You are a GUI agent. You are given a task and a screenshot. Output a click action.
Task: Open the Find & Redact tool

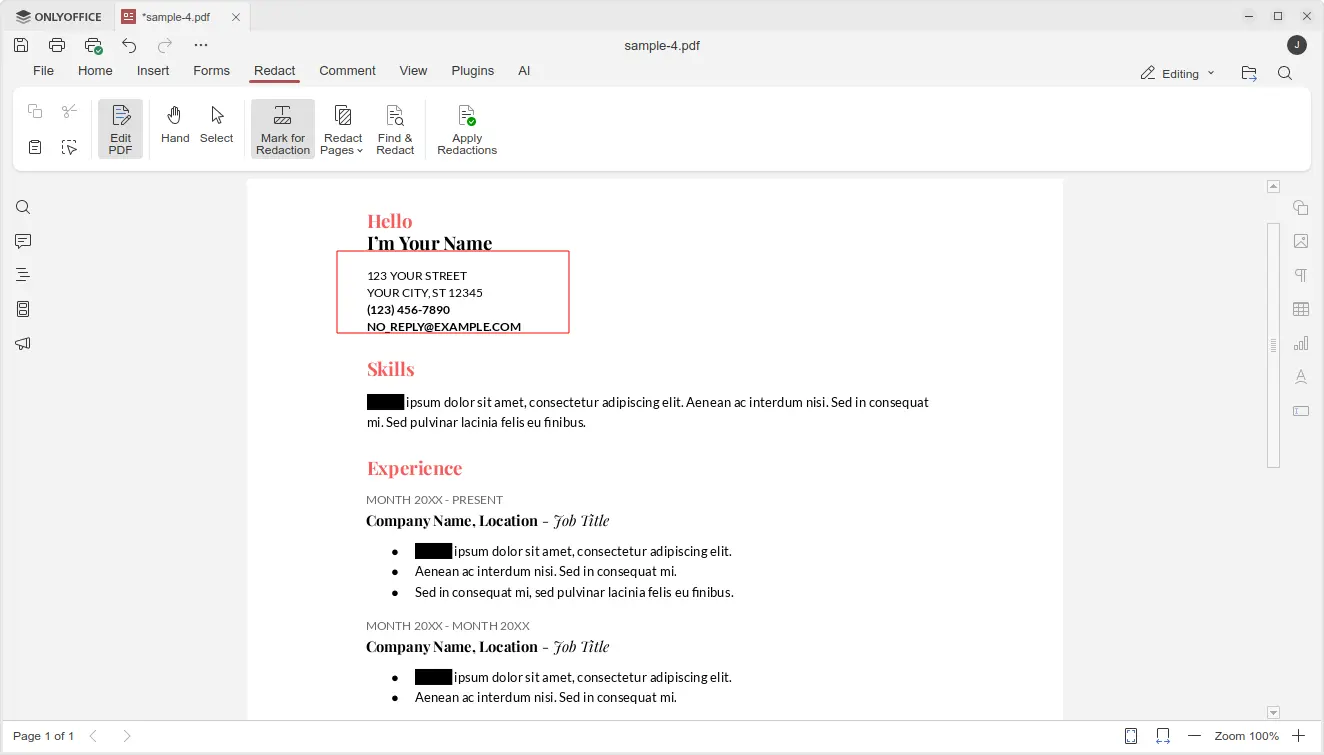395,129
